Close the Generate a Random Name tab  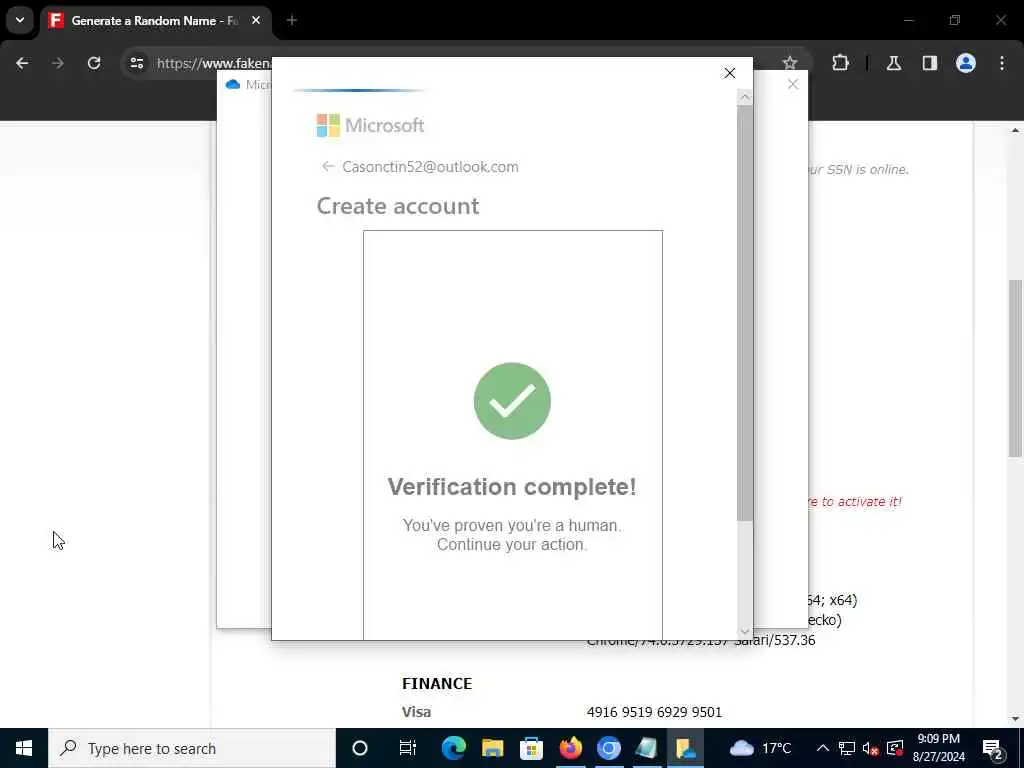[x=256, y=21]
